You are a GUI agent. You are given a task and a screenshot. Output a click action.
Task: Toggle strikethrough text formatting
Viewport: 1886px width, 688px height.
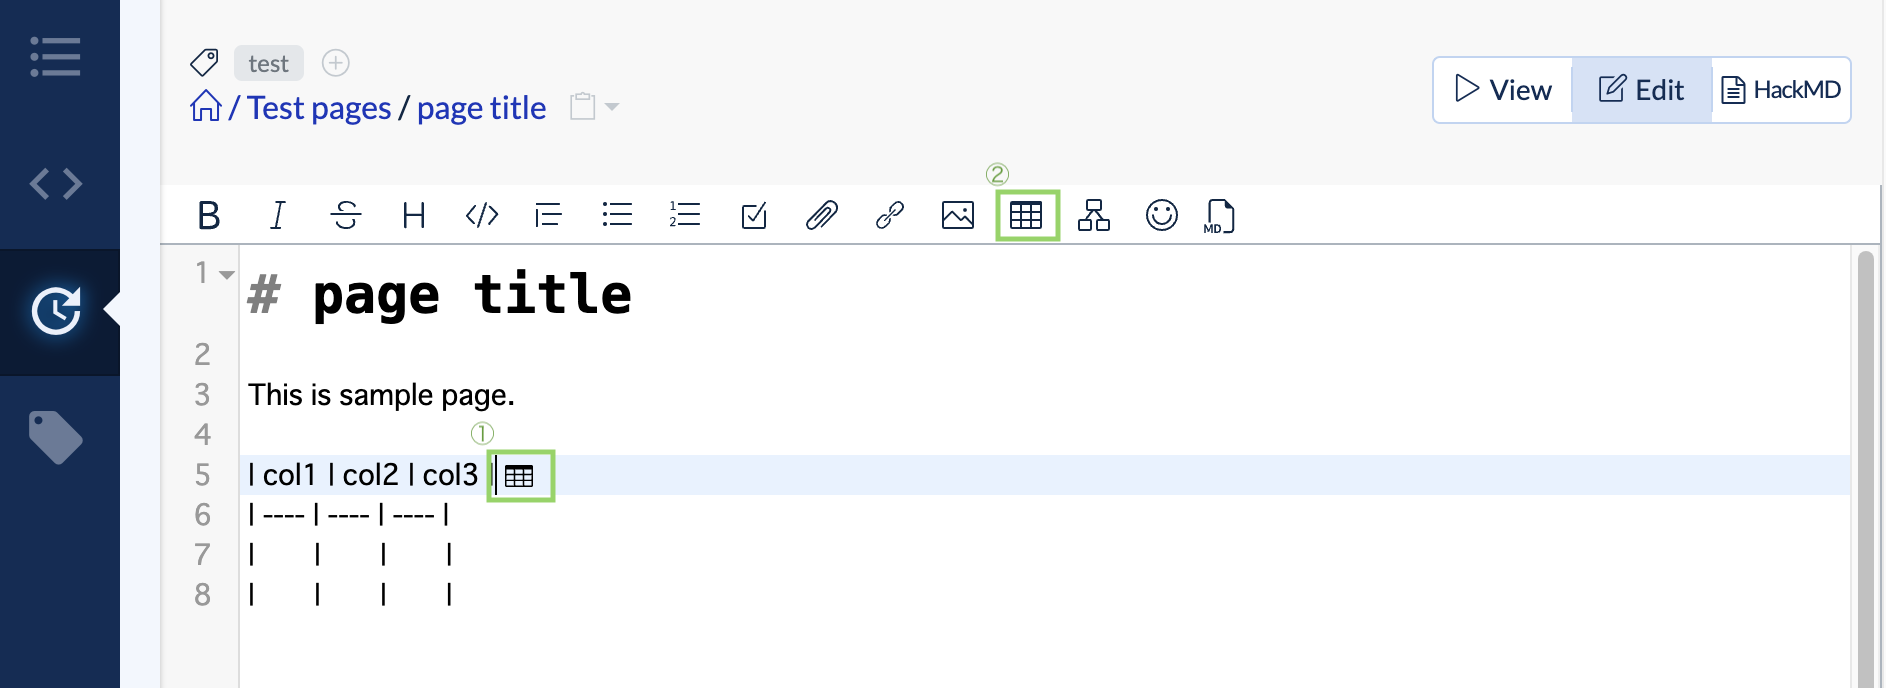pos(346,215)
